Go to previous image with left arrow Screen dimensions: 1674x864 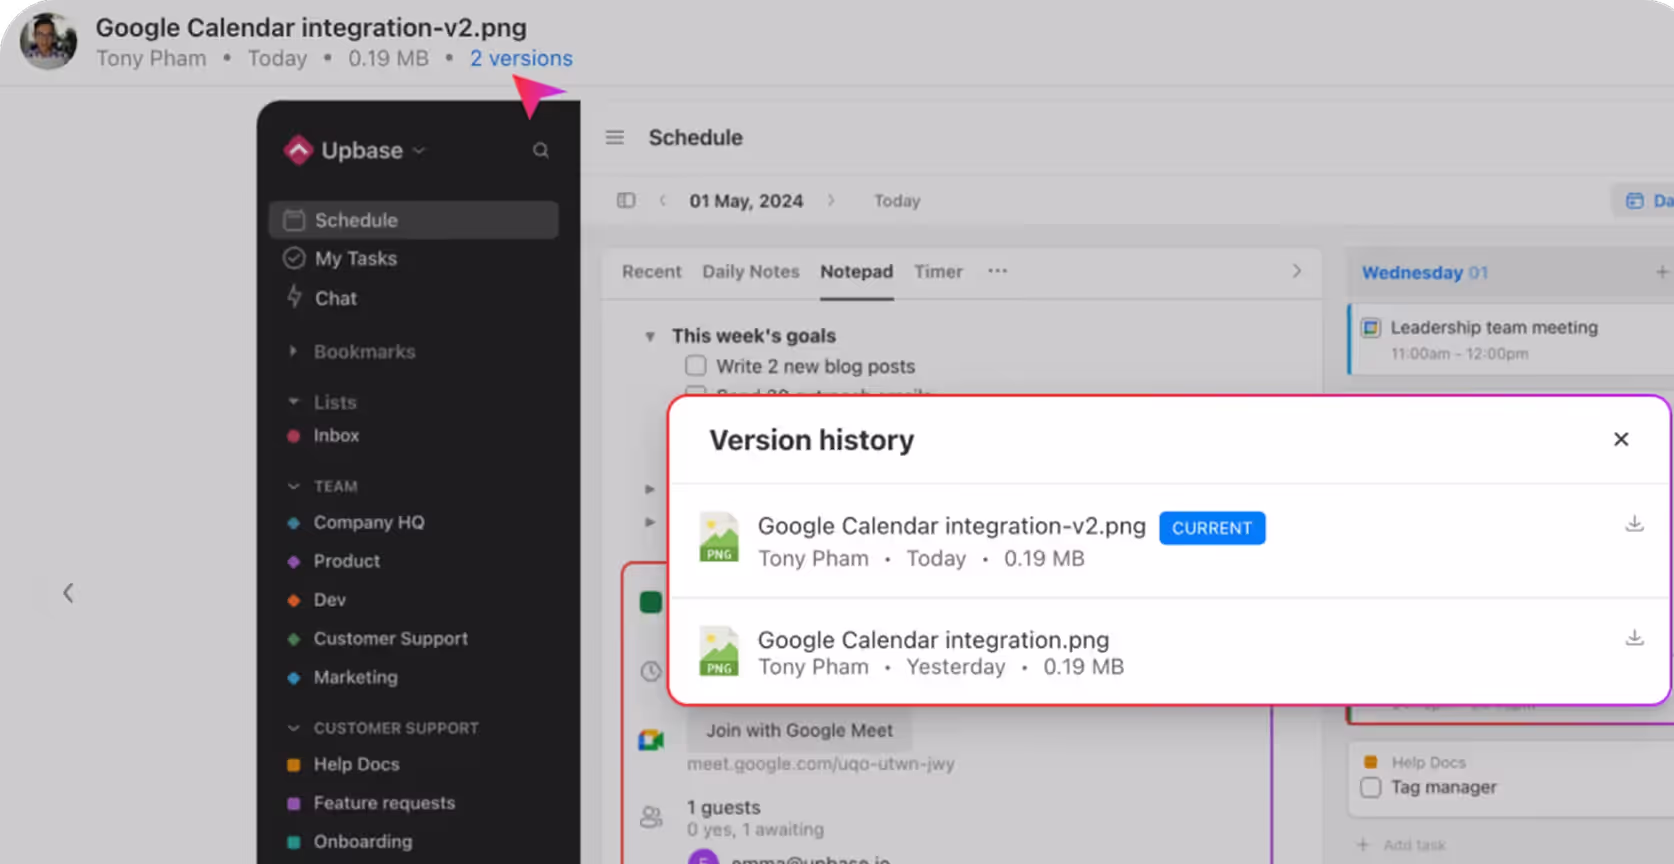coord(68,593)
